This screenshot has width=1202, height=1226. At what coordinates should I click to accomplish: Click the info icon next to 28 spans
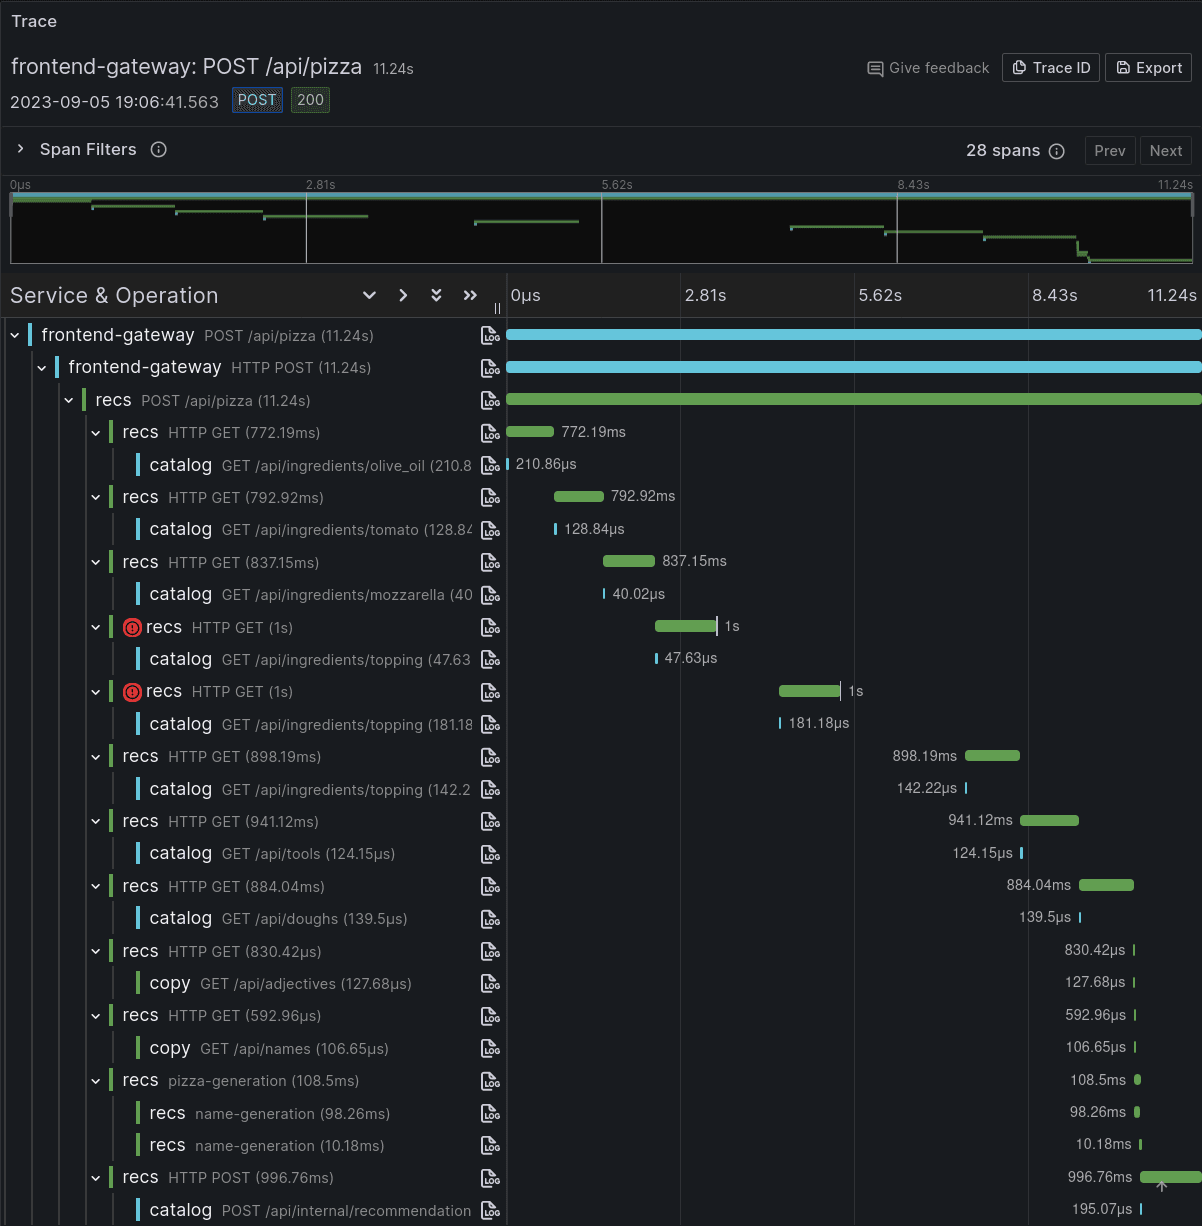(1056, 150)
